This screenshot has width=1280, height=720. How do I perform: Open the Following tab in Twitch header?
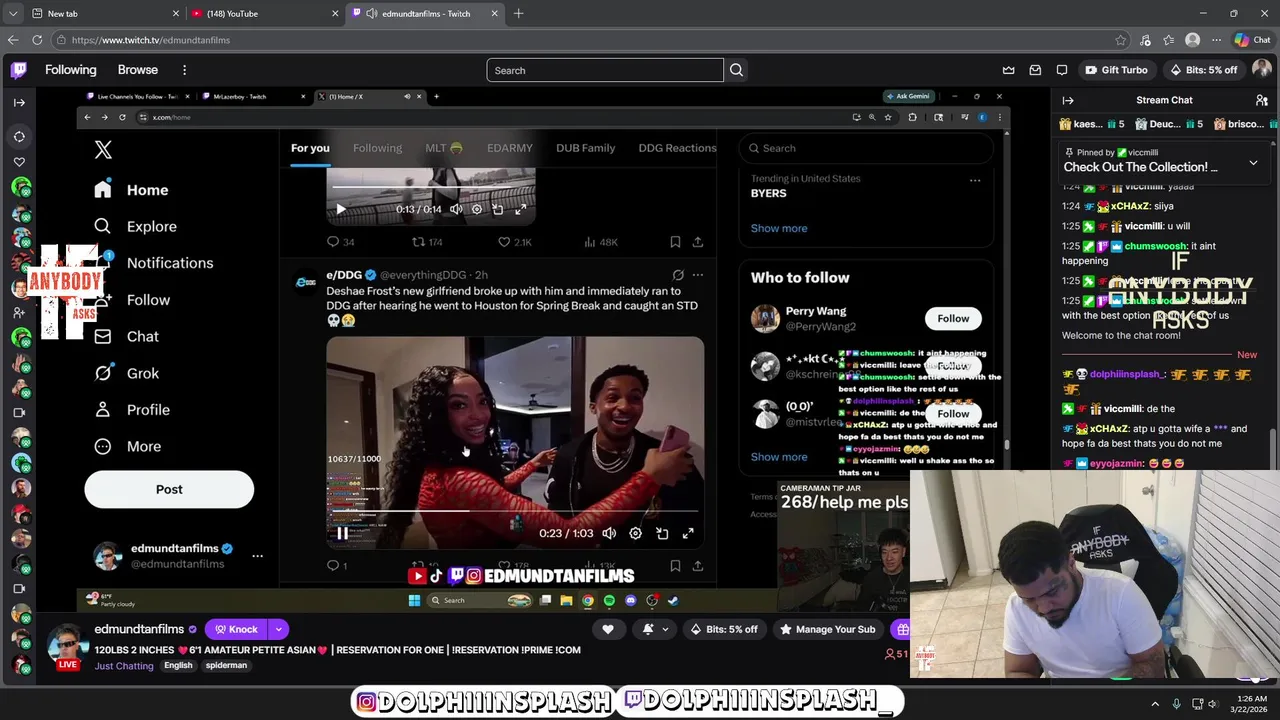click(x=71, y=70)
